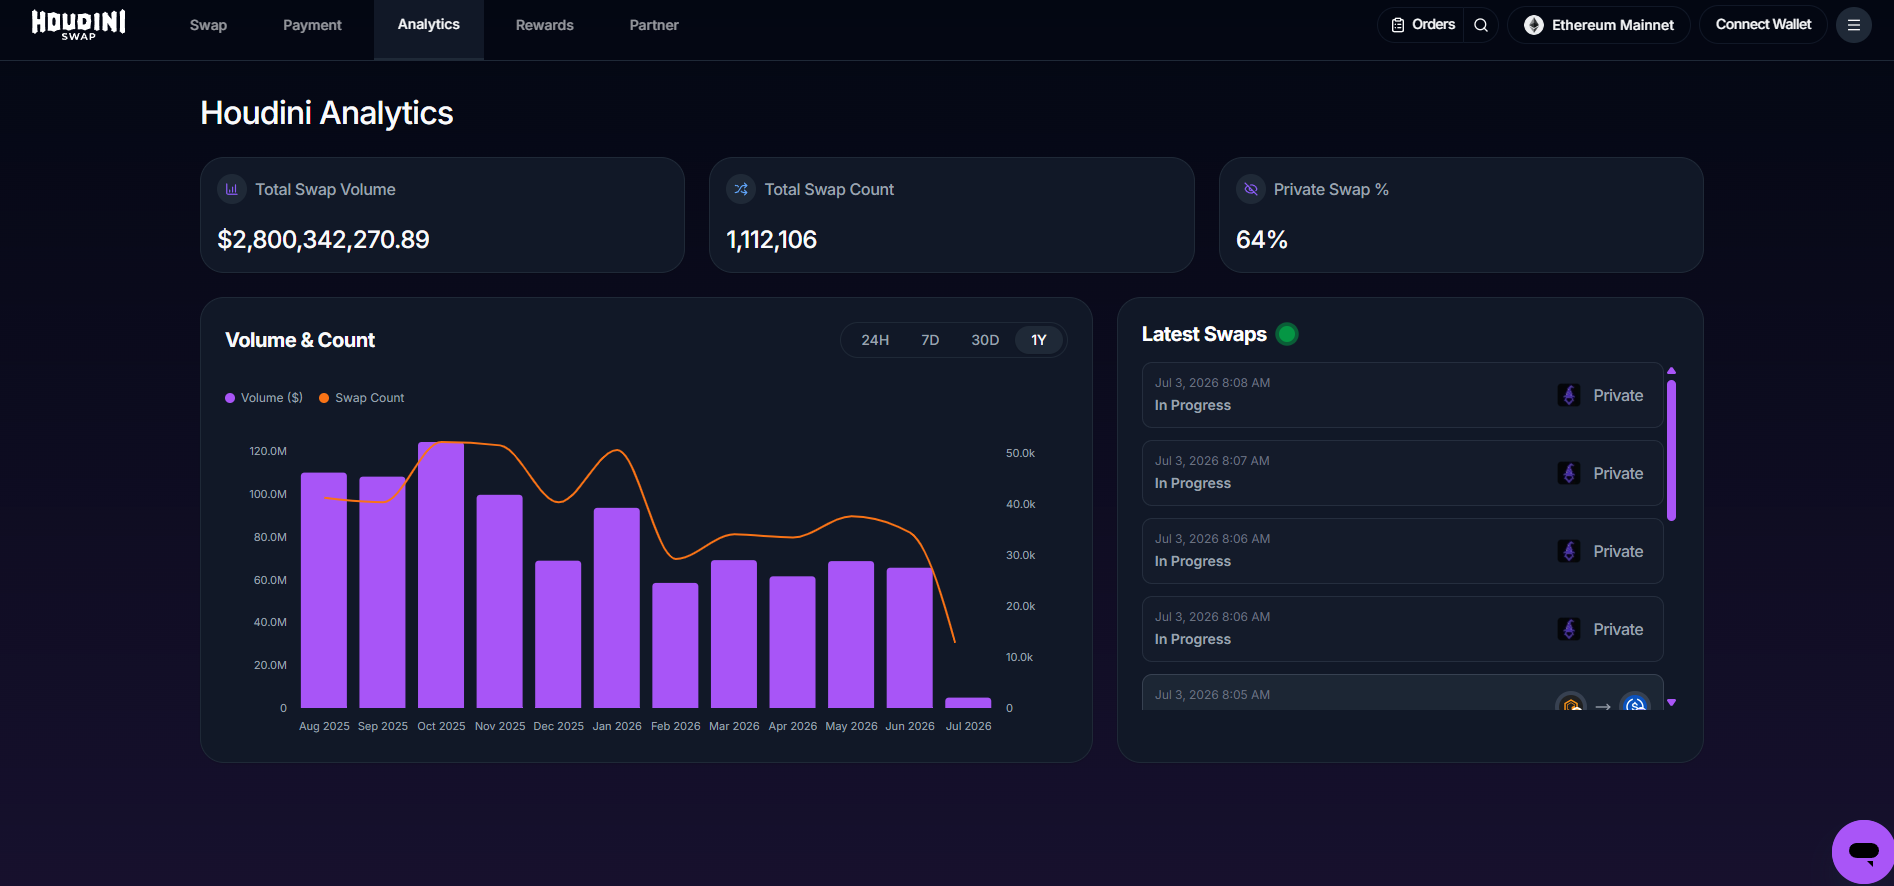The width and height of the screenshot is (1894, 886).
Task: Click the Dec 2025 volume bar
Action: pos(558,634)
